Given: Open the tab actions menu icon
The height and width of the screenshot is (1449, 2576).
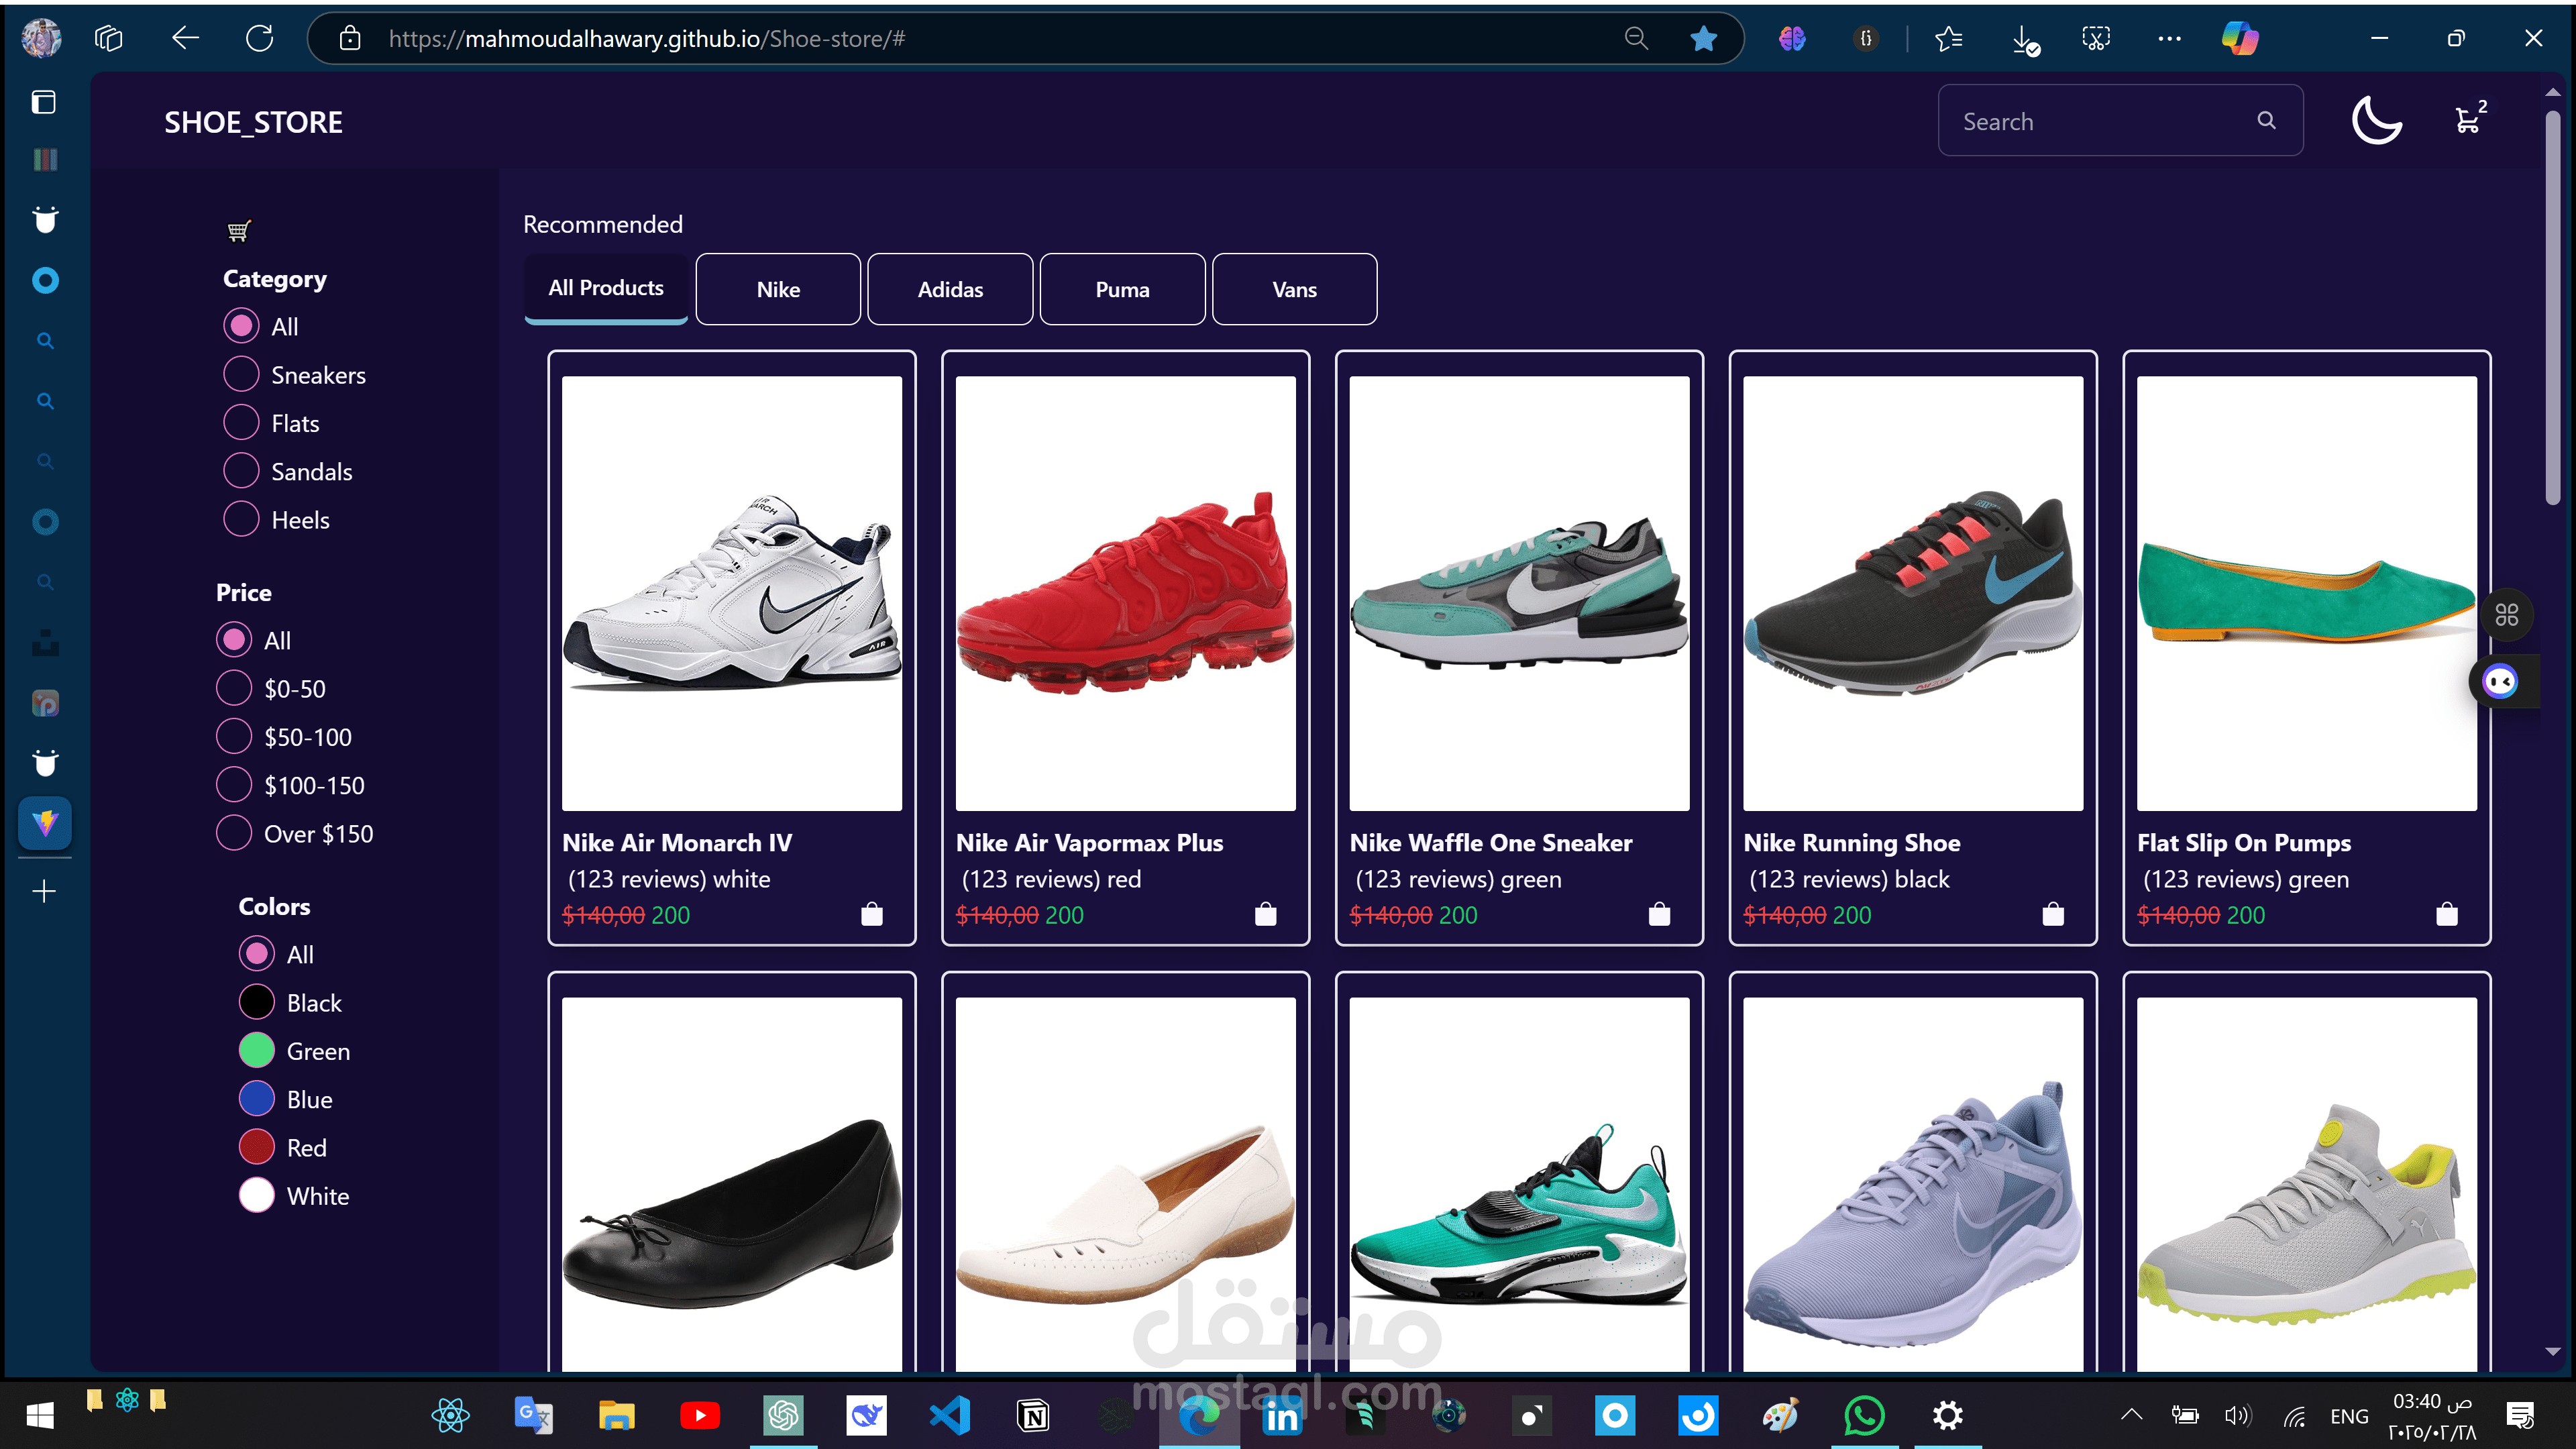Looking at the screenshot, I should pos(44,102).
